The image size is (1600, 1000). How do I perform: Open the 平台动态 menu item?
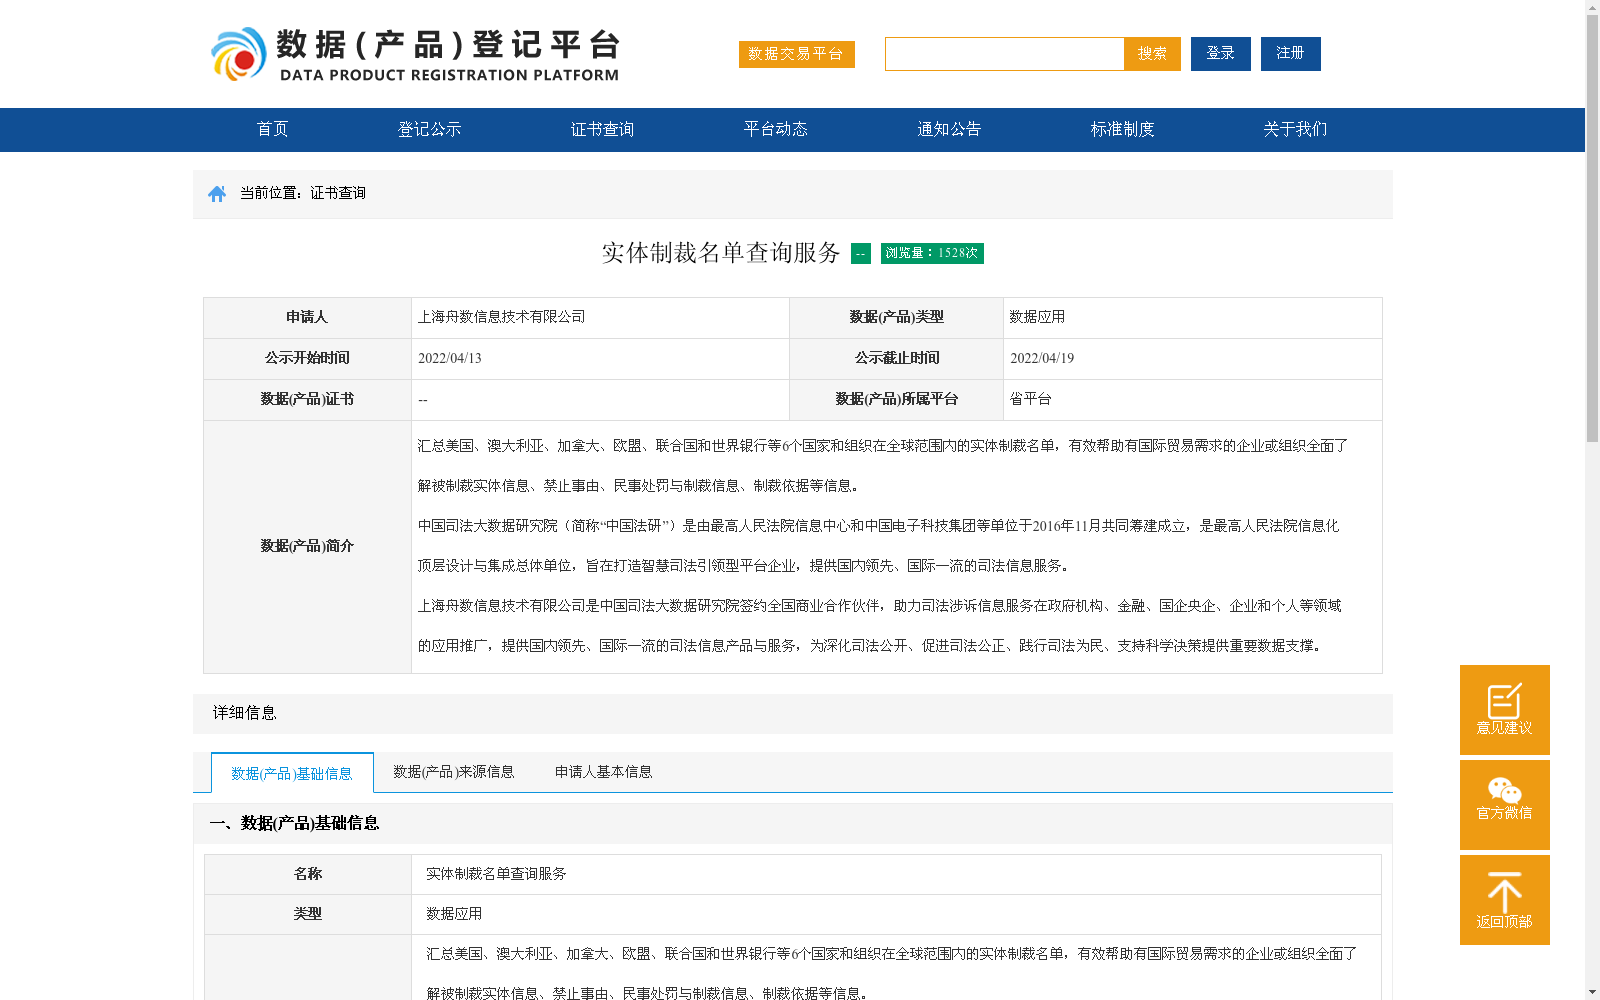[775, 129]
